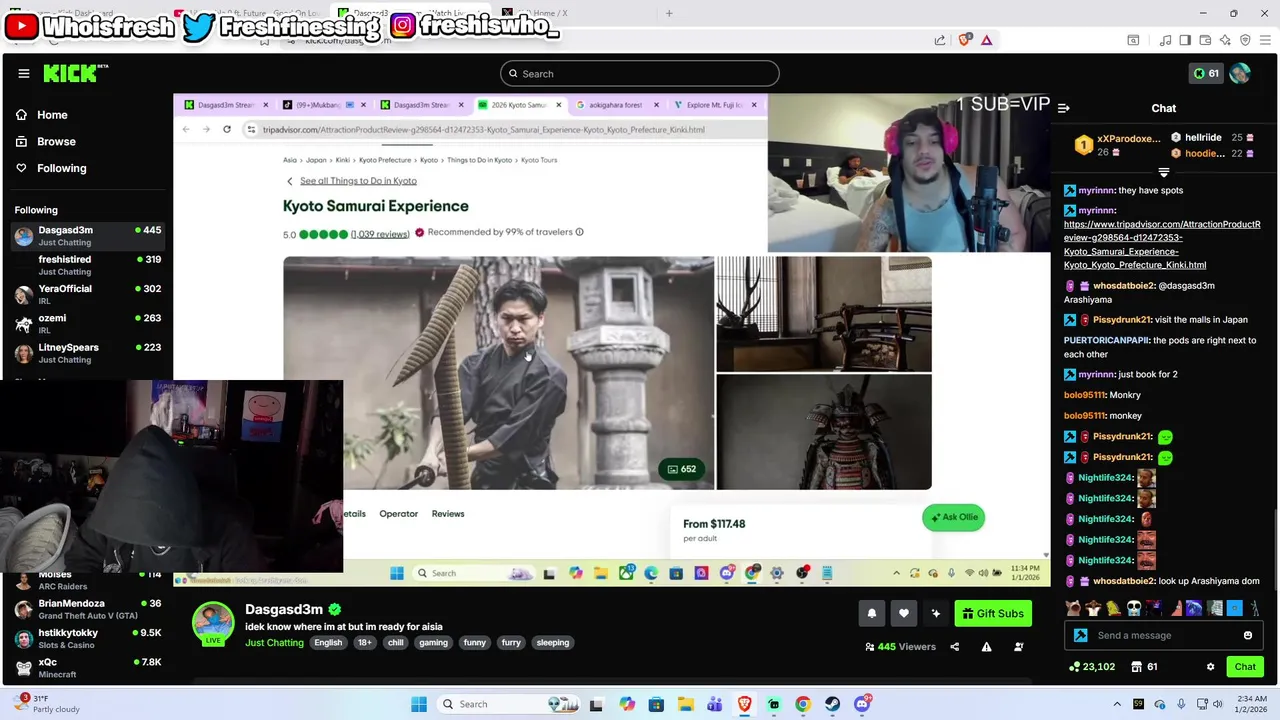Viewport: 1280px width, 720px height.
Task: Click the Brave Rewards triangle icon
Action: (986, 40)
